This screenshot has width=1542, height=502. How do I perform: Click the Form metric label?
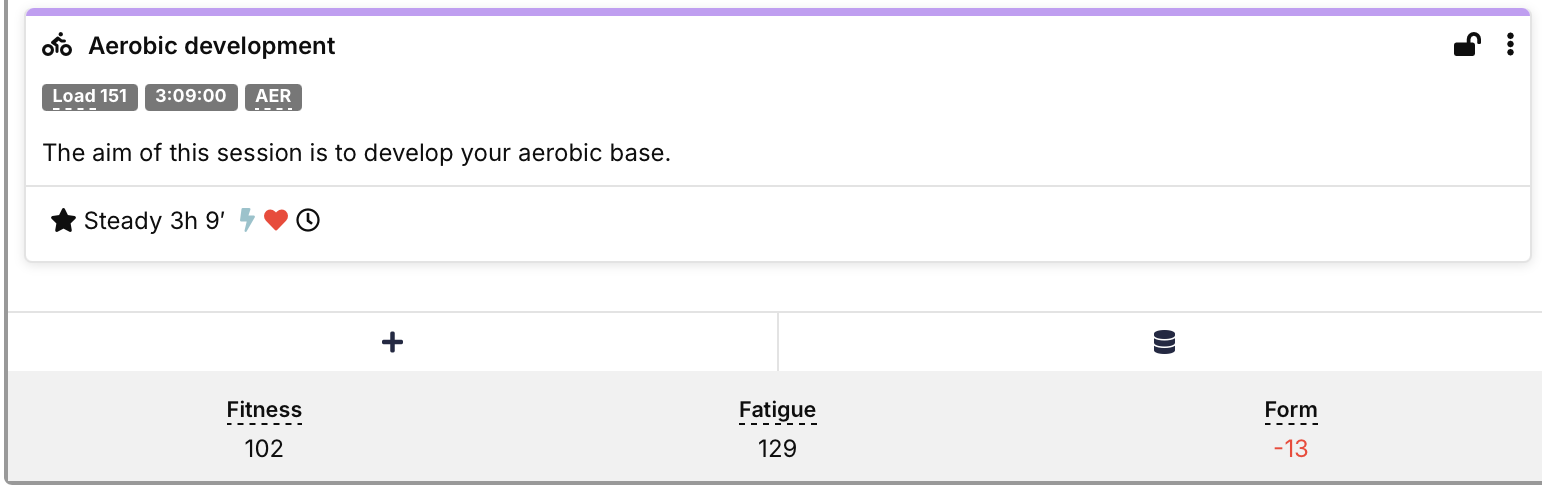pyautogui.click(x=1290, y=410)
